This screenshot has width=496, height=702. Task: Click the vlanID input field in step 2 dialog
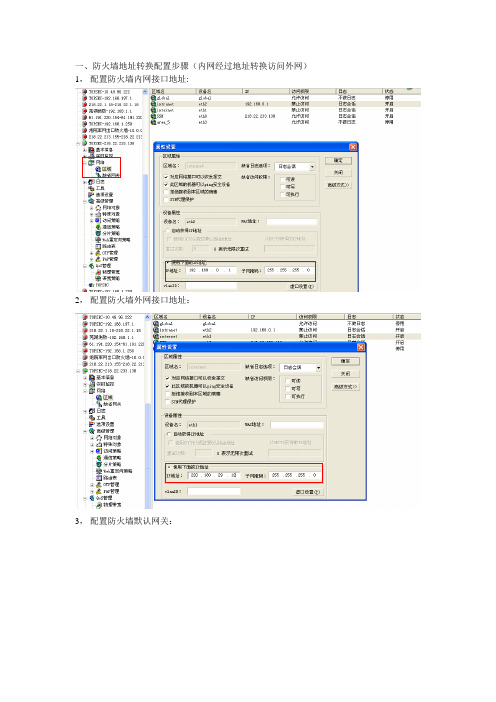[x=214, y=492]
